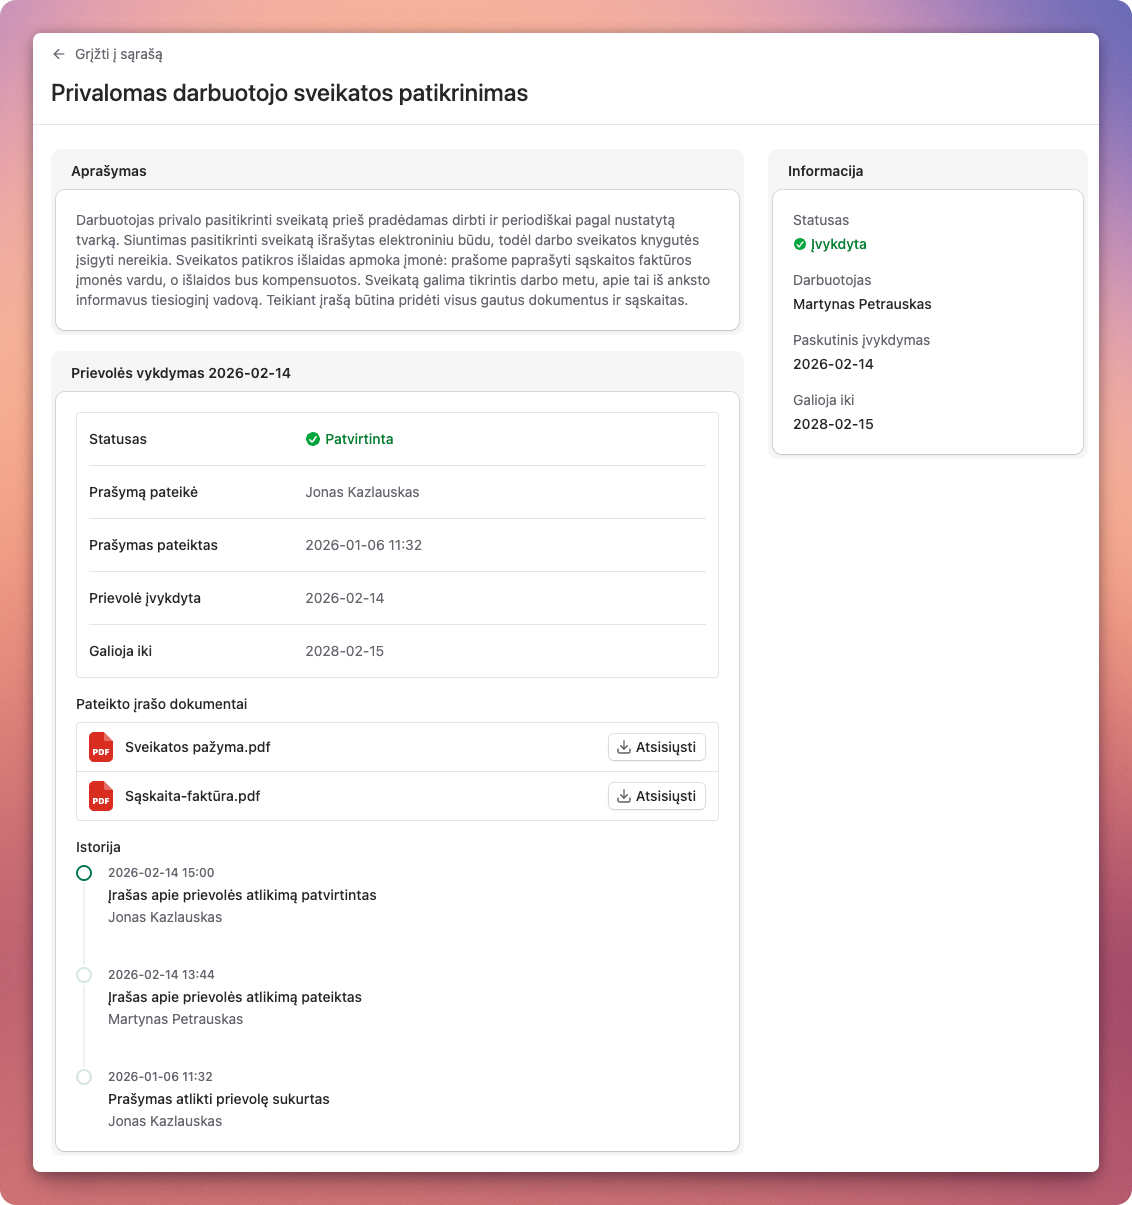
Task: Click the download icon beside Sąskaita-faktūra.pdf
Action: pos(625,796)
